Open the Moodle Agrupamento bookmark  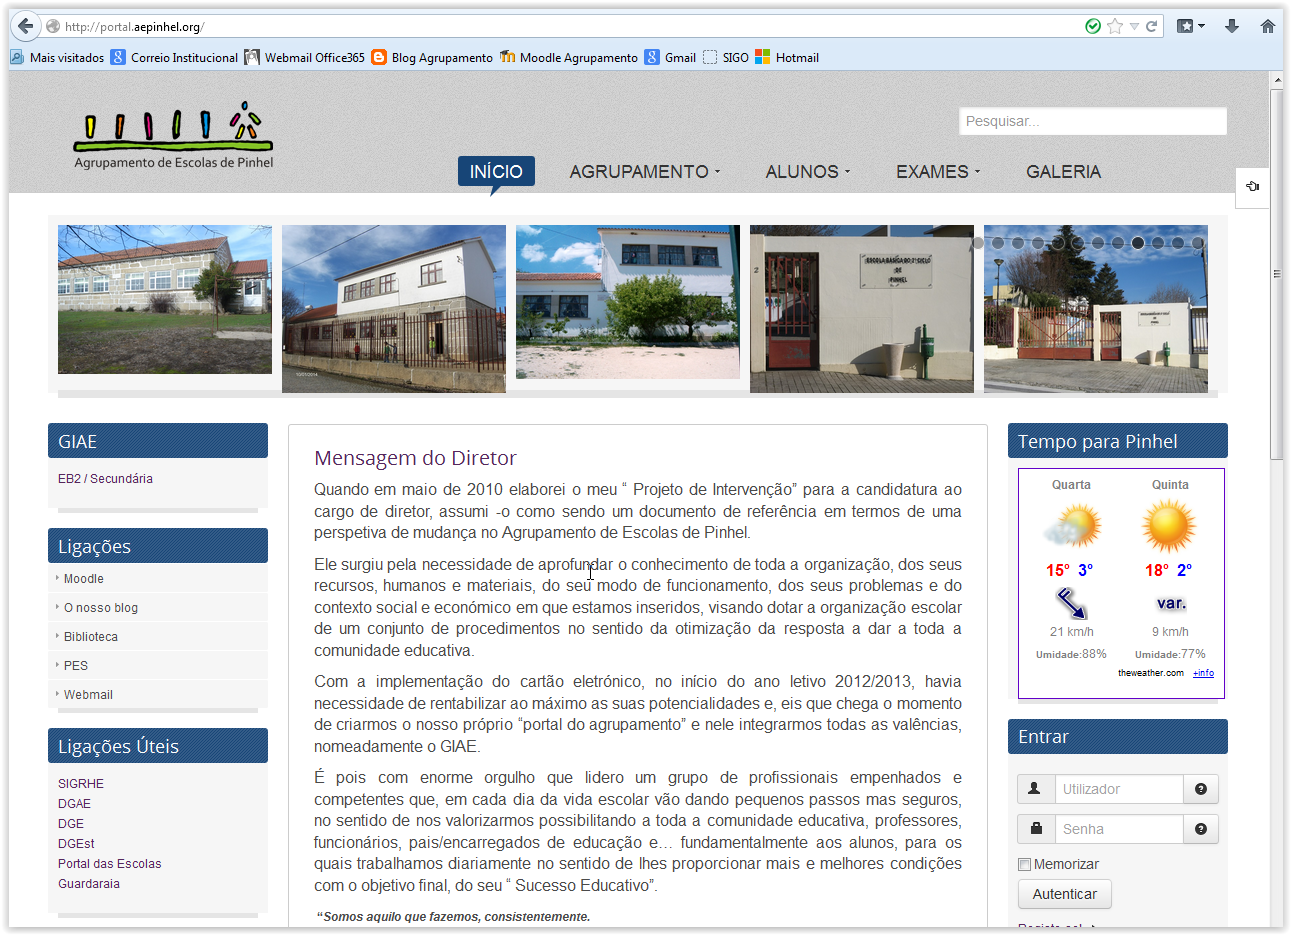coord(569,58)
